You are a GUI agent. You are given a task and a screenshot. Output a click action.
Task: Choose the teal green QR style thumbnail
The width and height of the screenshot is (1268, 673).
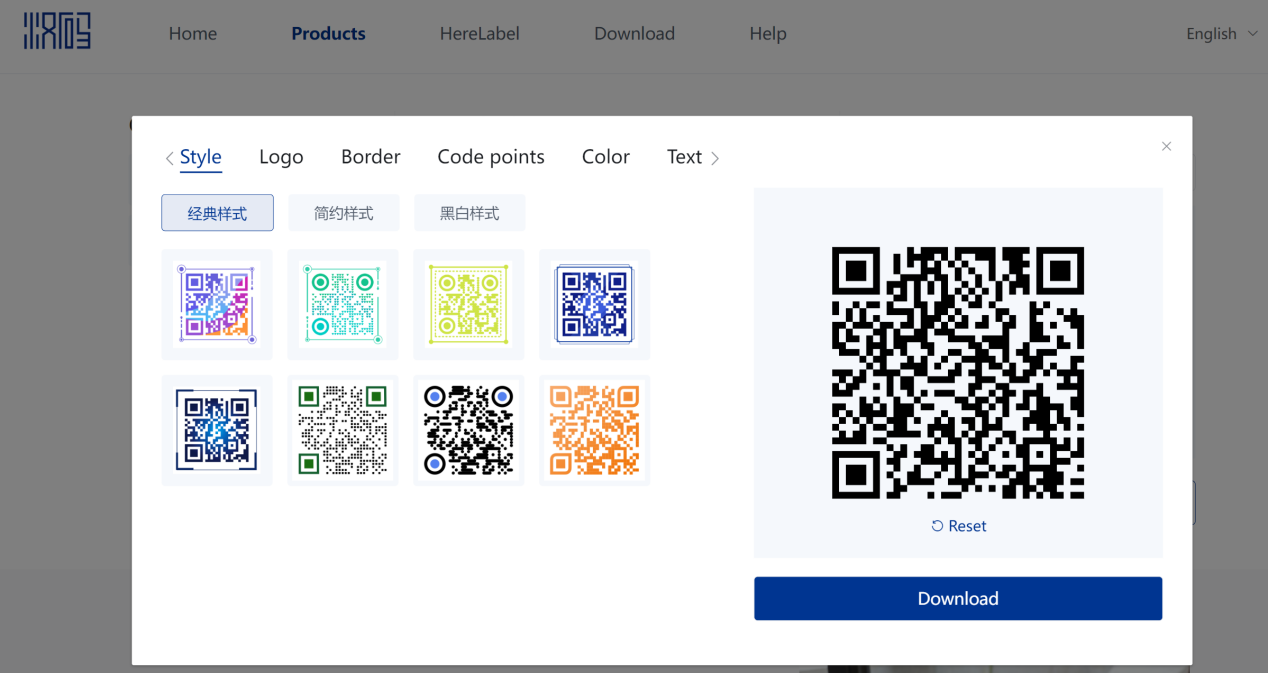[x=343, y=304]
